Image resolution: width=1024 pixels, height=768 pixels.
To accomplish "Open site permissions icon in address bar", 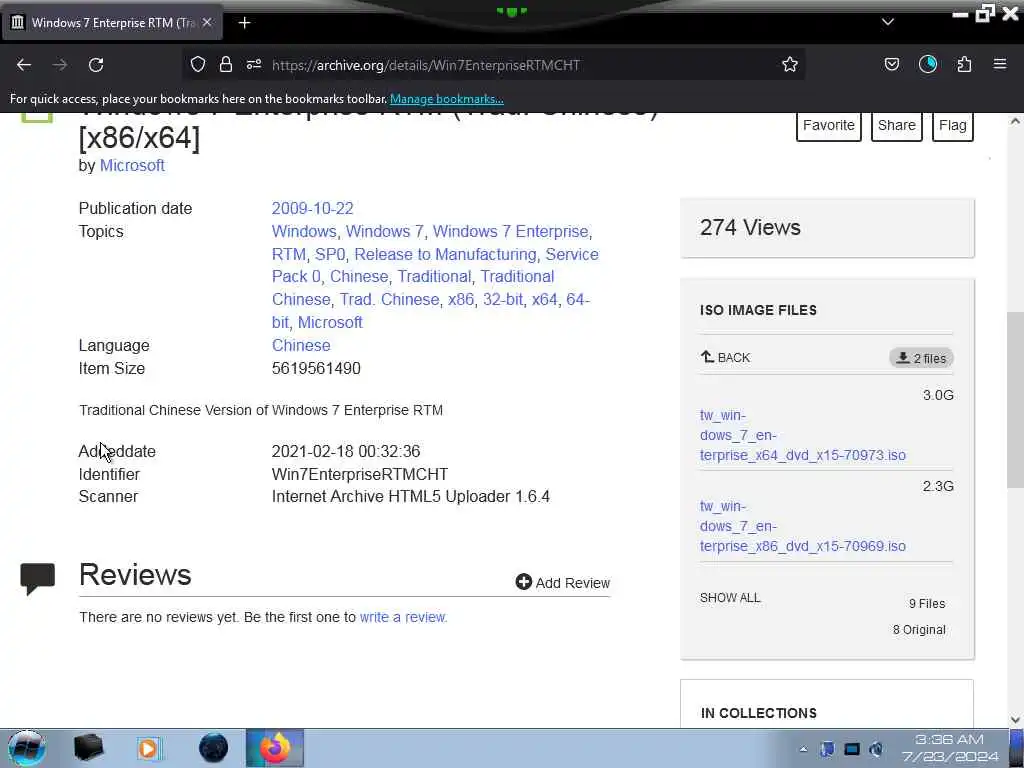I will tap(254, 65).
